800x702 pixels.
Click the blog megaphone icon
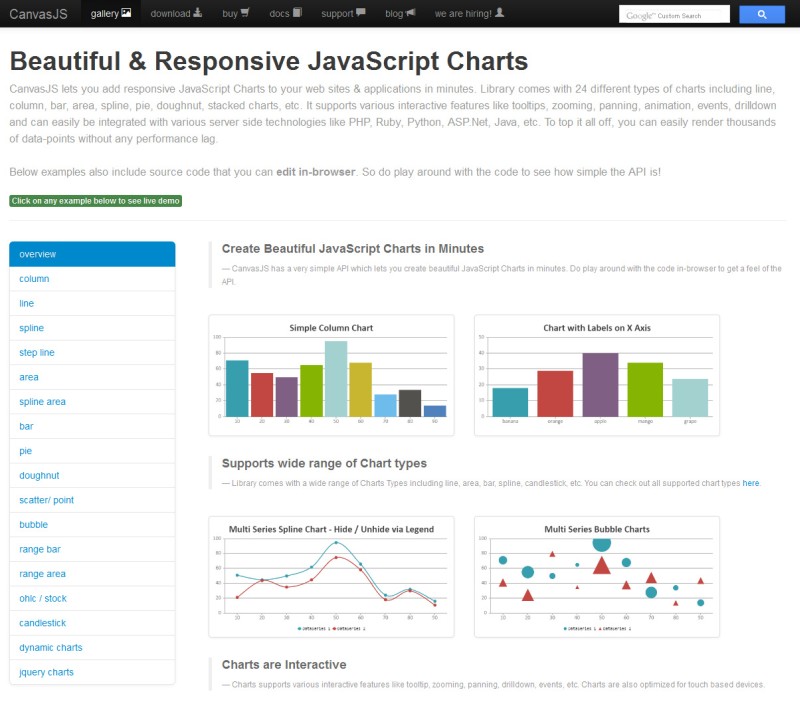click(x=410, y=12)
